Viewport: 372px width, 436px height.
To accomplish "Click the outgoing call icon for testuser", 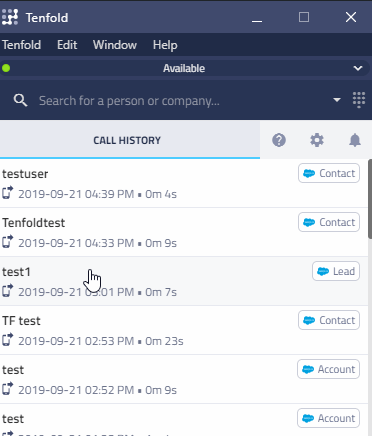I will point(8,193).
